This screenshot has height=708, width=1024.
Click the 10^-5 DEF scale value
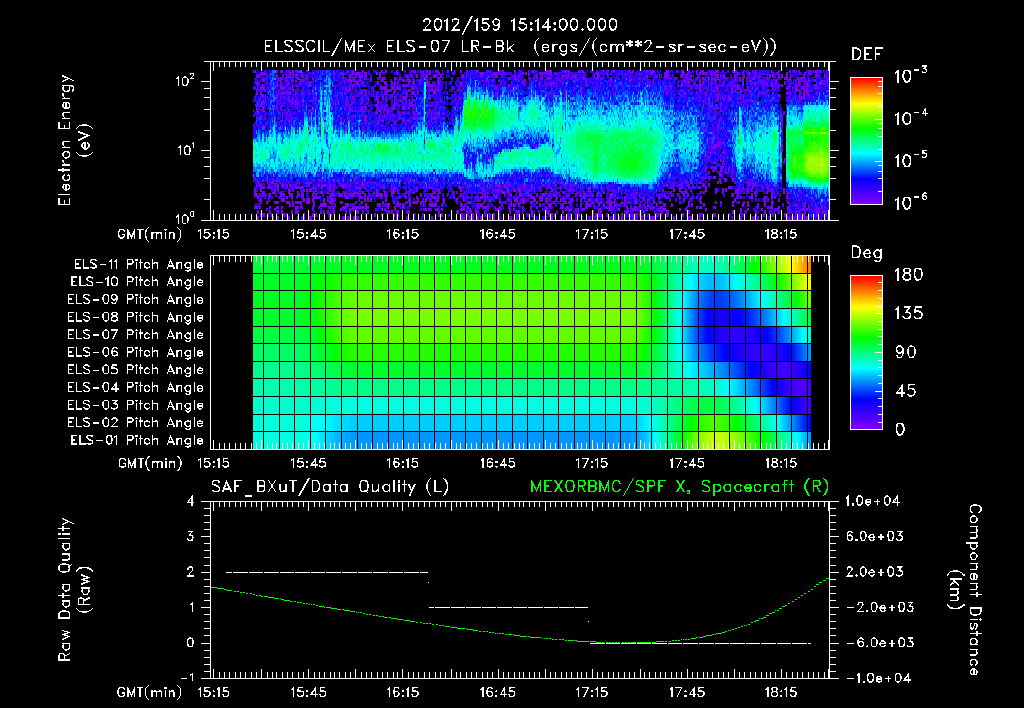point(910,159)
